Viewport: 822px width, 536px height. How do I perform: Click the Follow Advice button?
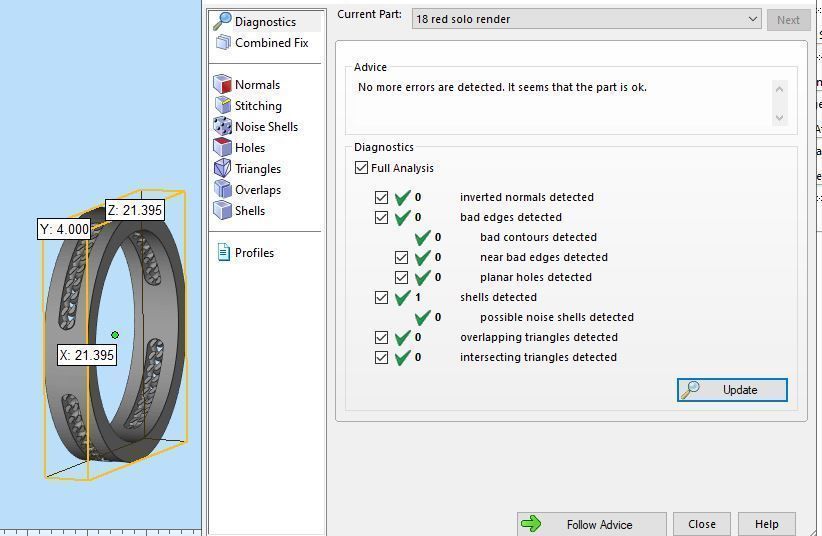pos(592,524)
